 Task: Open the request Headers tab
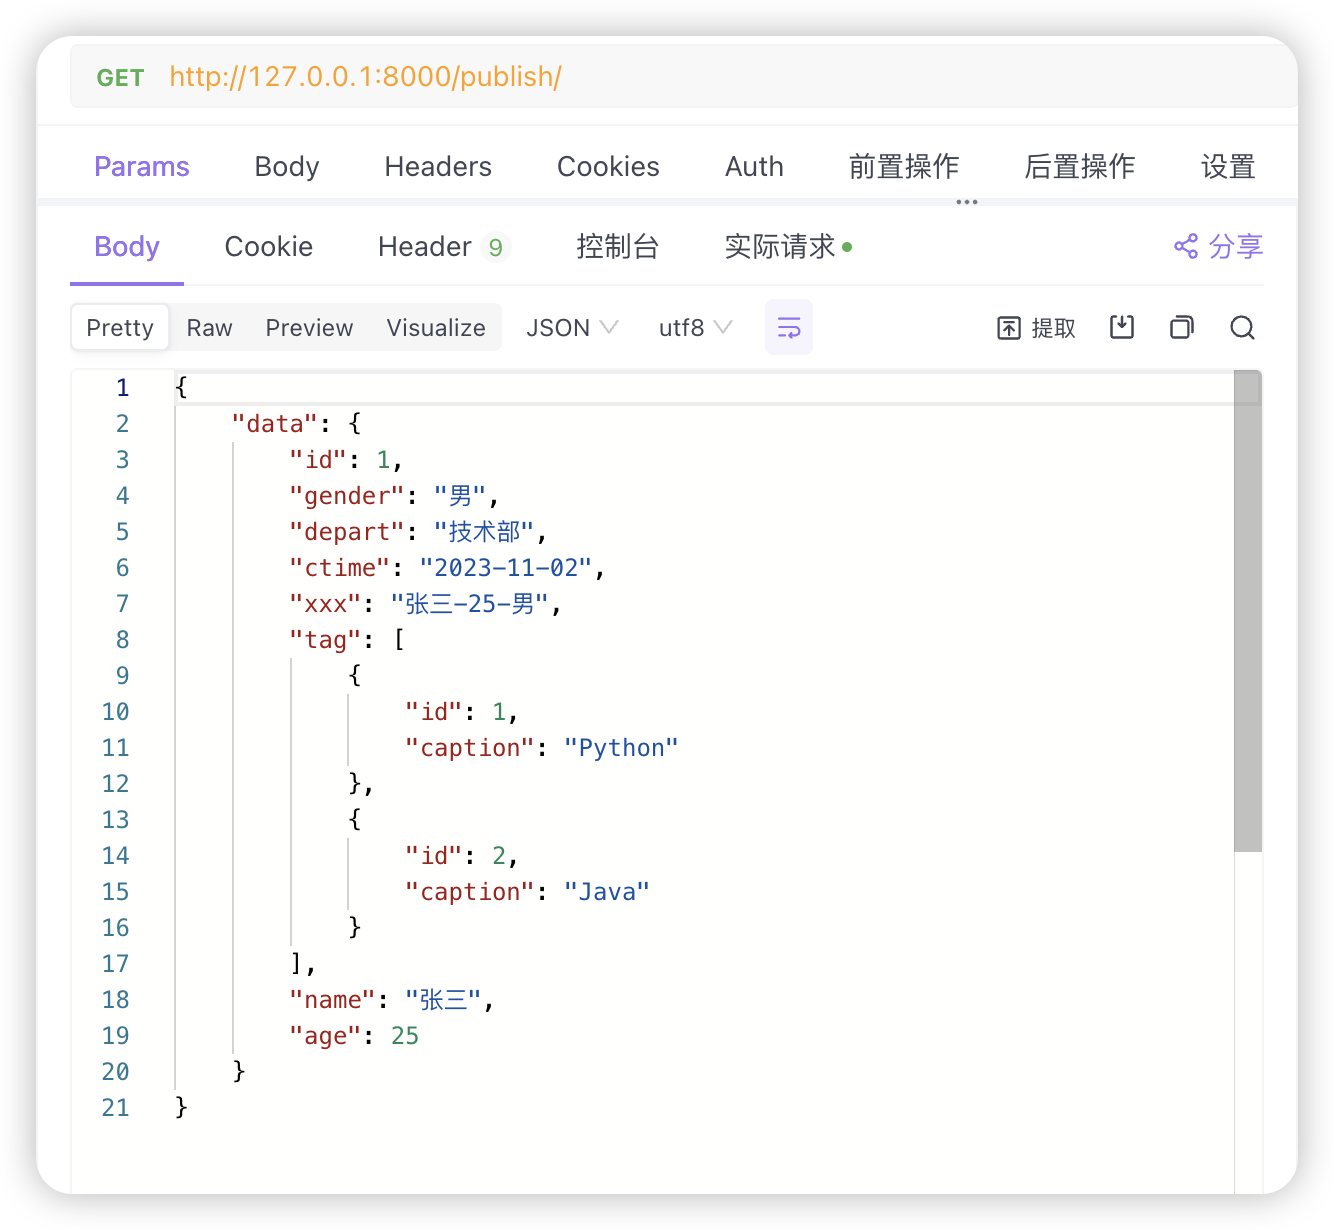(438, 166)
